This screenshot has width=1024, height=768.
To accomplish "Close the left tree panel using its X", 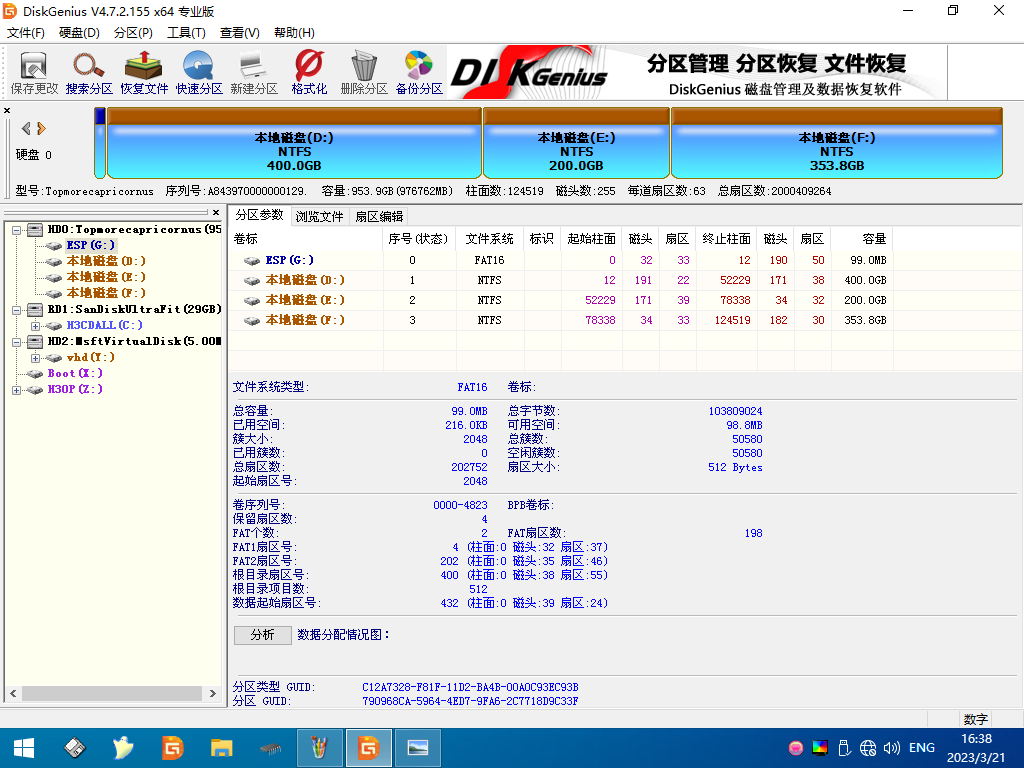I will 216,212.
